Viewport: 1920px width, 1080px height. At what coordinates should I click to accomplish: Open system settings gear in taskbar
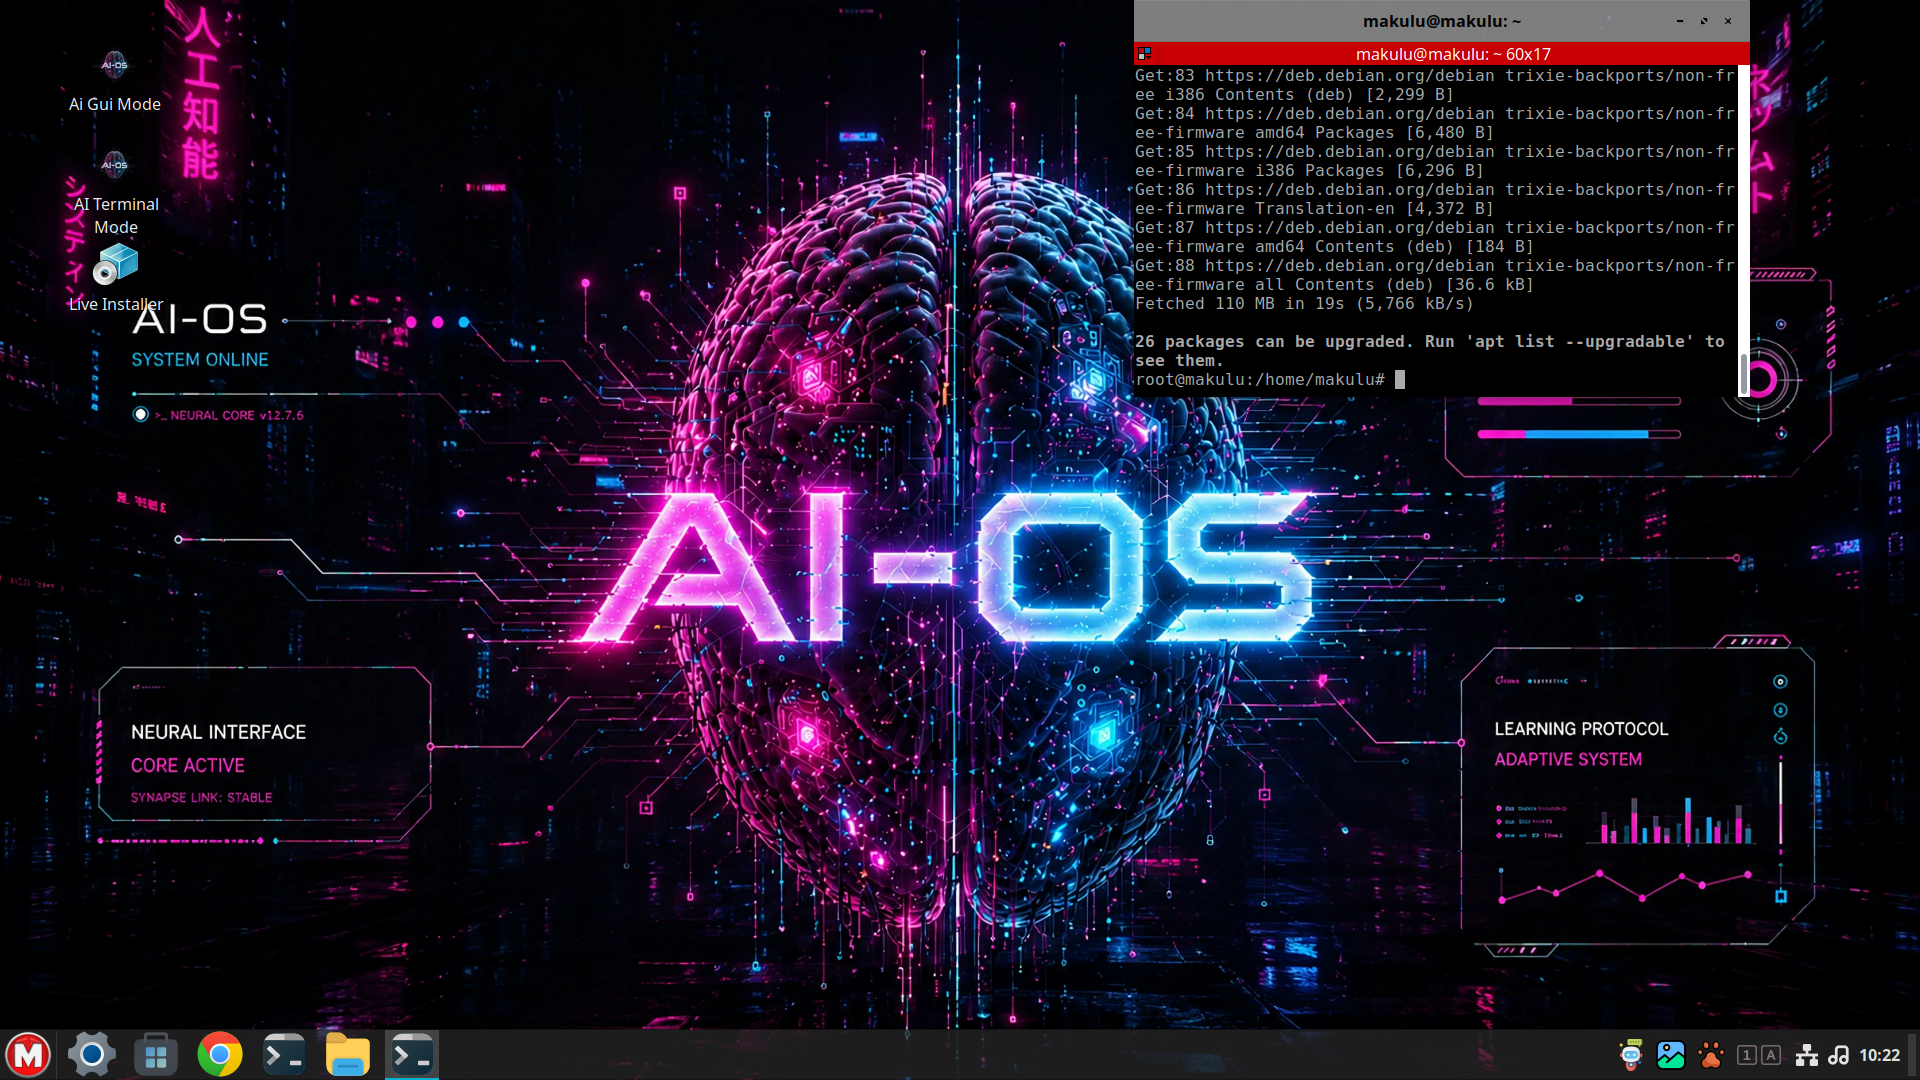click(x=92, y=1055)
